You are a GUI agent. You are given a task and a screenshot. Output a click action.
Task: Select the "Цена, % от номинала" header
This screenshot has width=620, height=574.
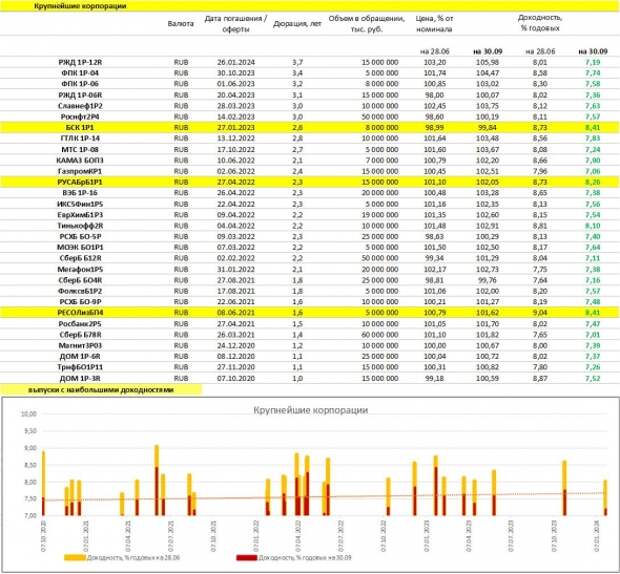(434, 24)
